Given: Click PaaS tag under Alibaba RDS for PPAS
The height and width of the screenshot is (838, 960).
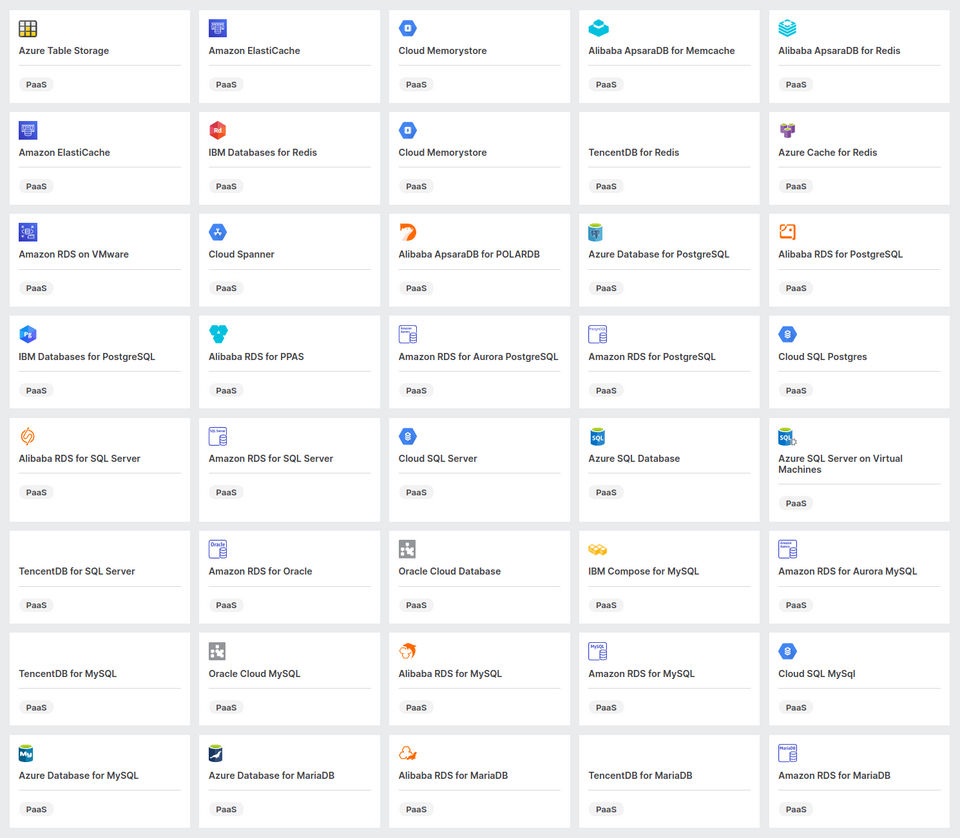Looking at the screenshot, I should 226,391.
